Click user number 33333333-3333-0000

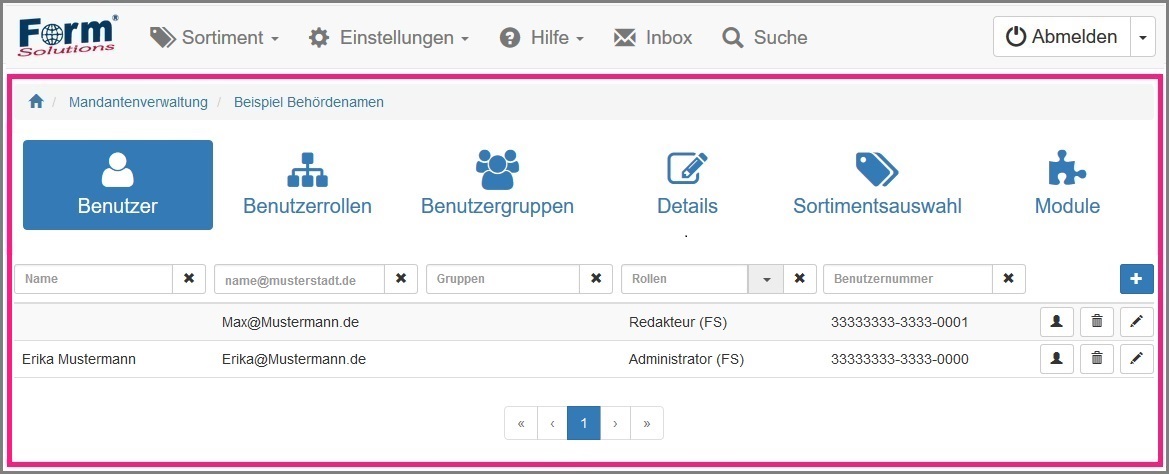pyautogui.click(x=900, y=359)
